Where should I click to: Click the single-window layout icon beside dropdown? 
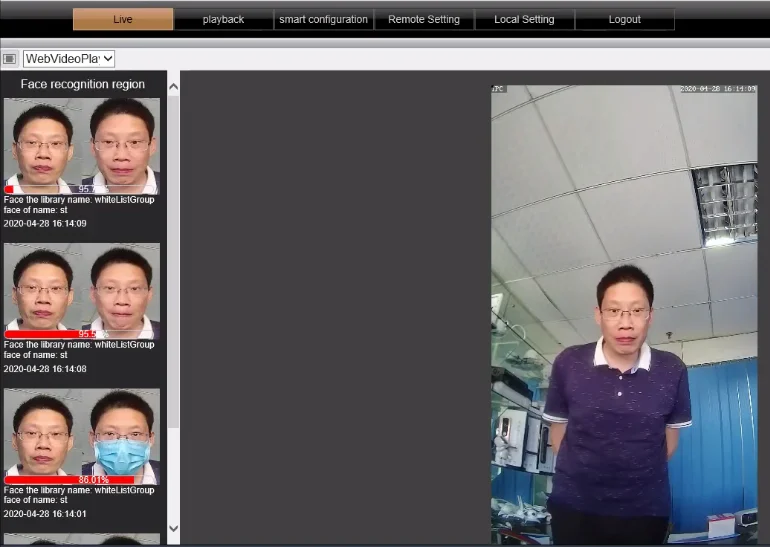[9, 59]
